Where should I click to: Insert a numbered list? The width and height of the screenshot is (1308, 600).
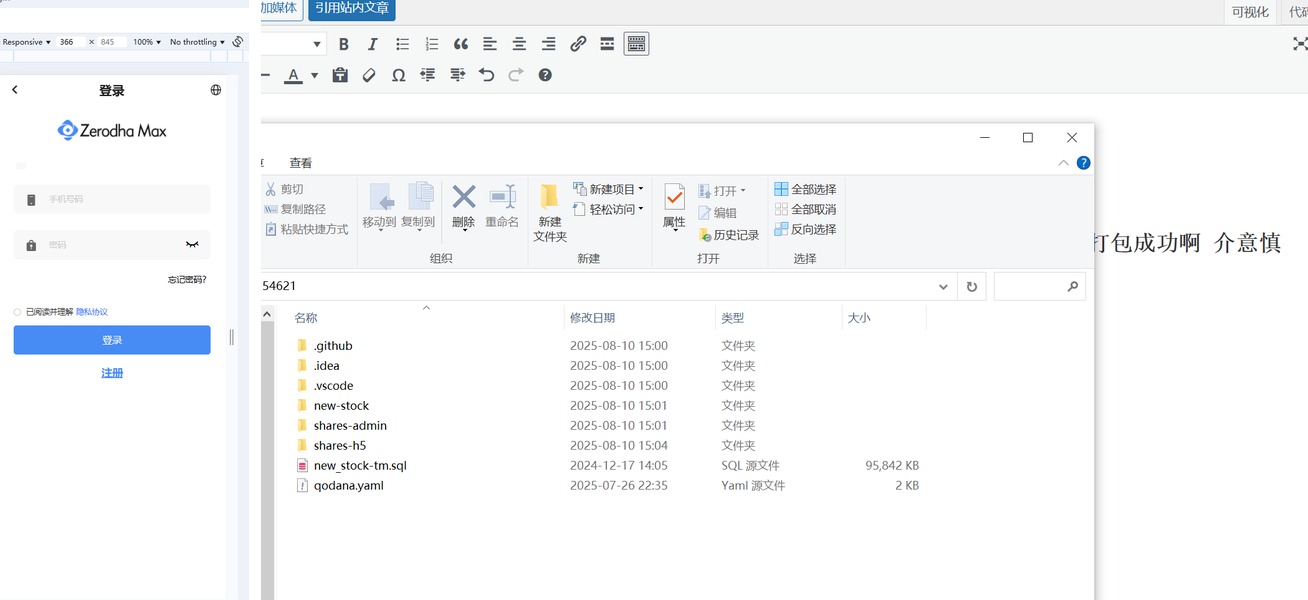[x=432, y=44]
